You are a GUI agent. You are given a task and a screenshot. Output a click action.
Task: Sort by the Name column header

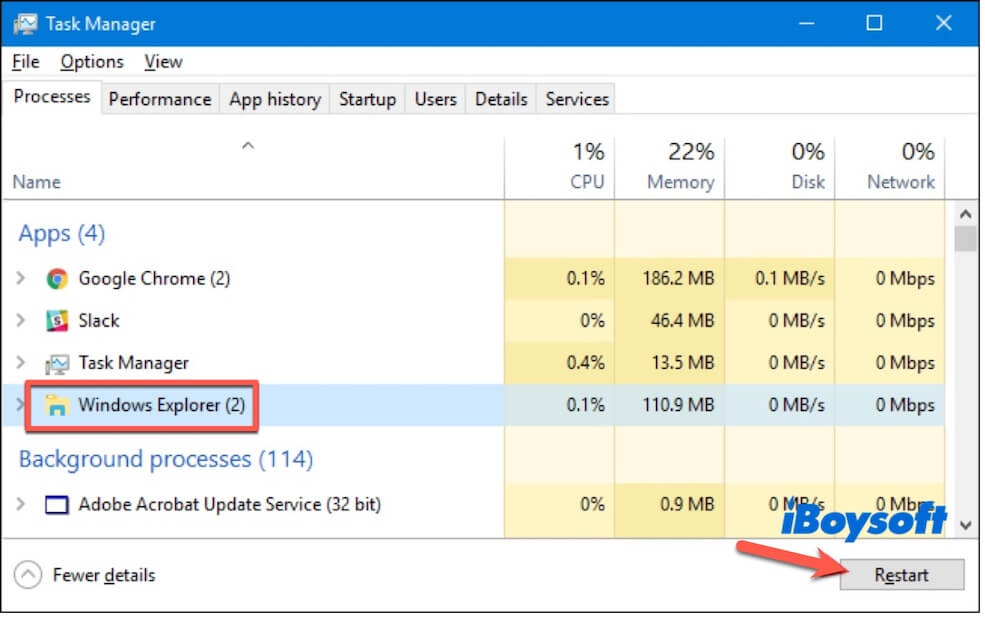[36, 182]
